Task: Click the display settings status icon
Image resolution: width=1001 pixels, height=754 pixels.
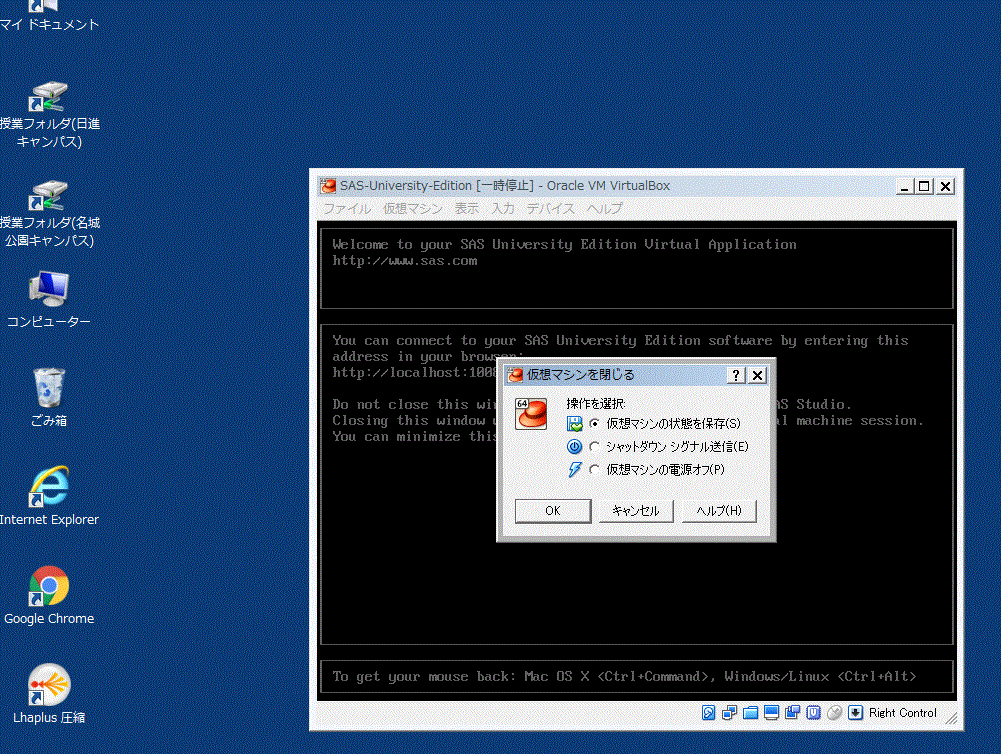Action: (771, 713)
